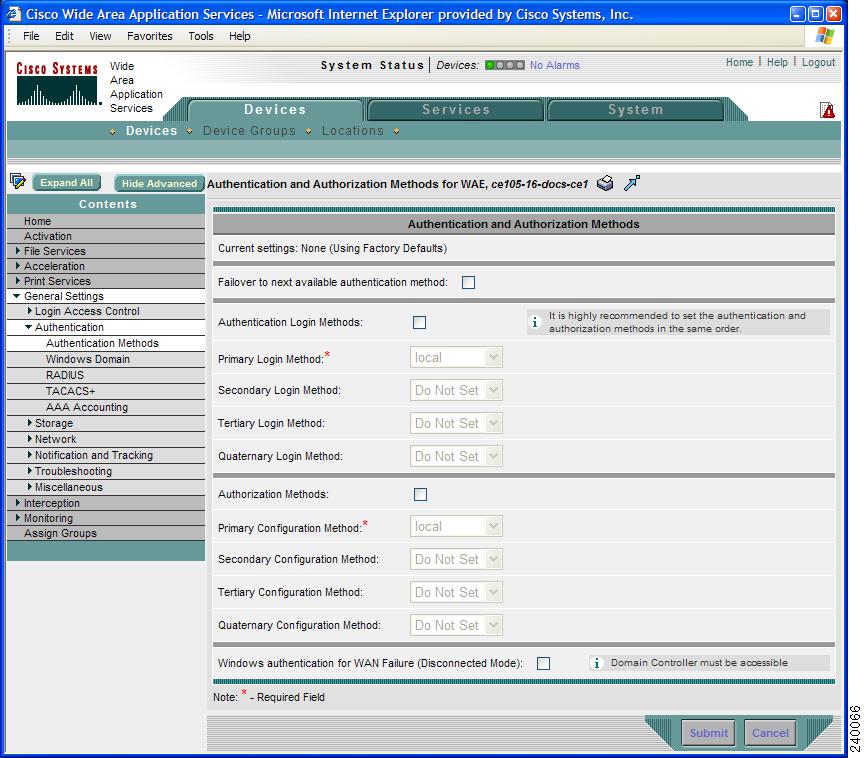Open the Tools menu
This screenshot has width=865, height=758.
click(x=200, y=36)
